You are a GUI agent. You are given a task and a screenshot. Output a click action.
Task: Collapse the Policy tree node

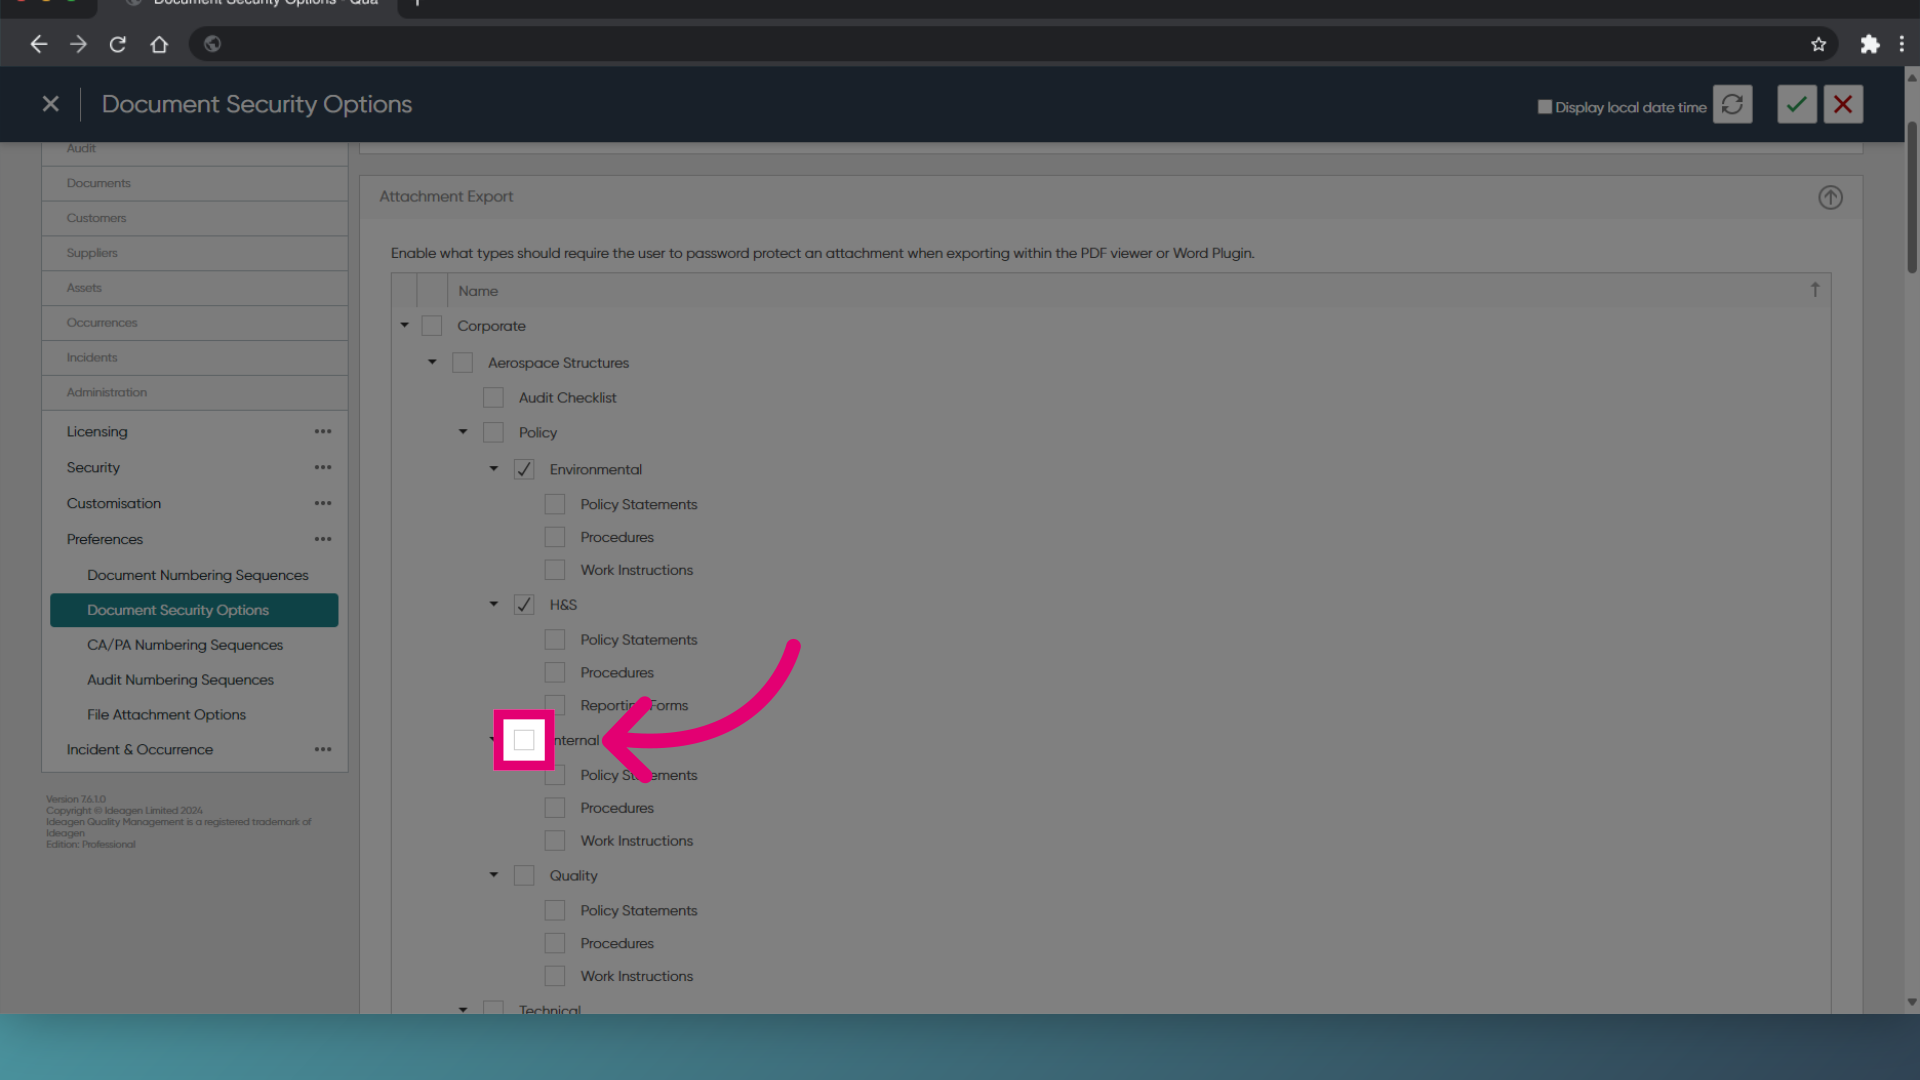click(x=463, y=432)
